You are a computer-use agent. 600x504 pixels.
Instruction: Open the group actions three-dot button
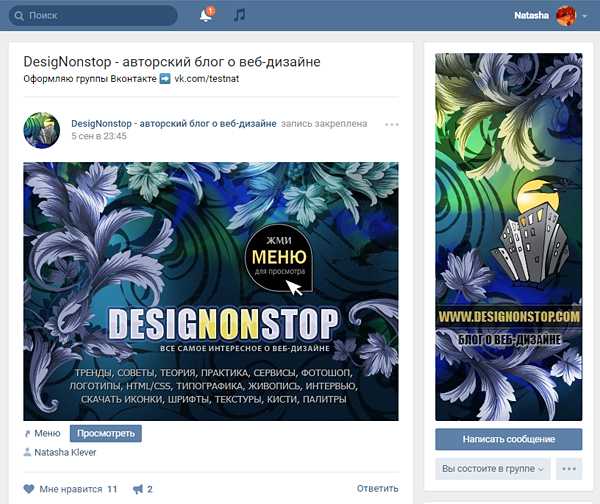coord(569,469)
